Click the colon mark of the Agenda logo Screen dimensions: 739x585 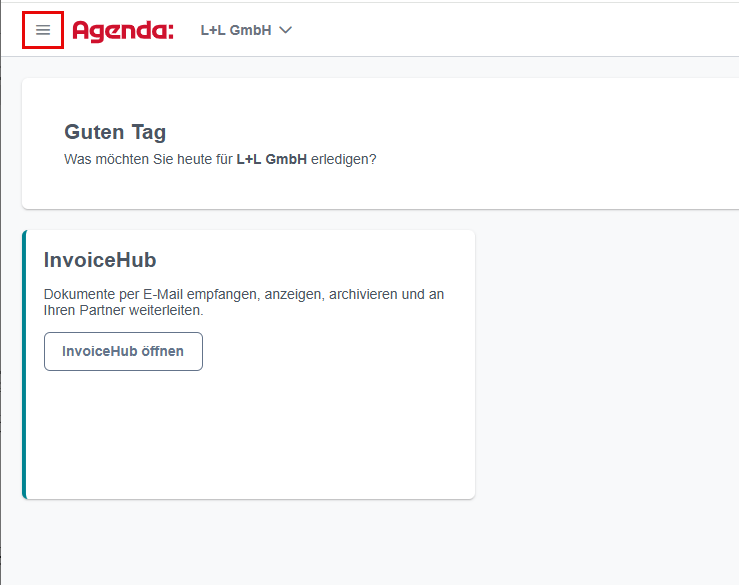point(171,31)
